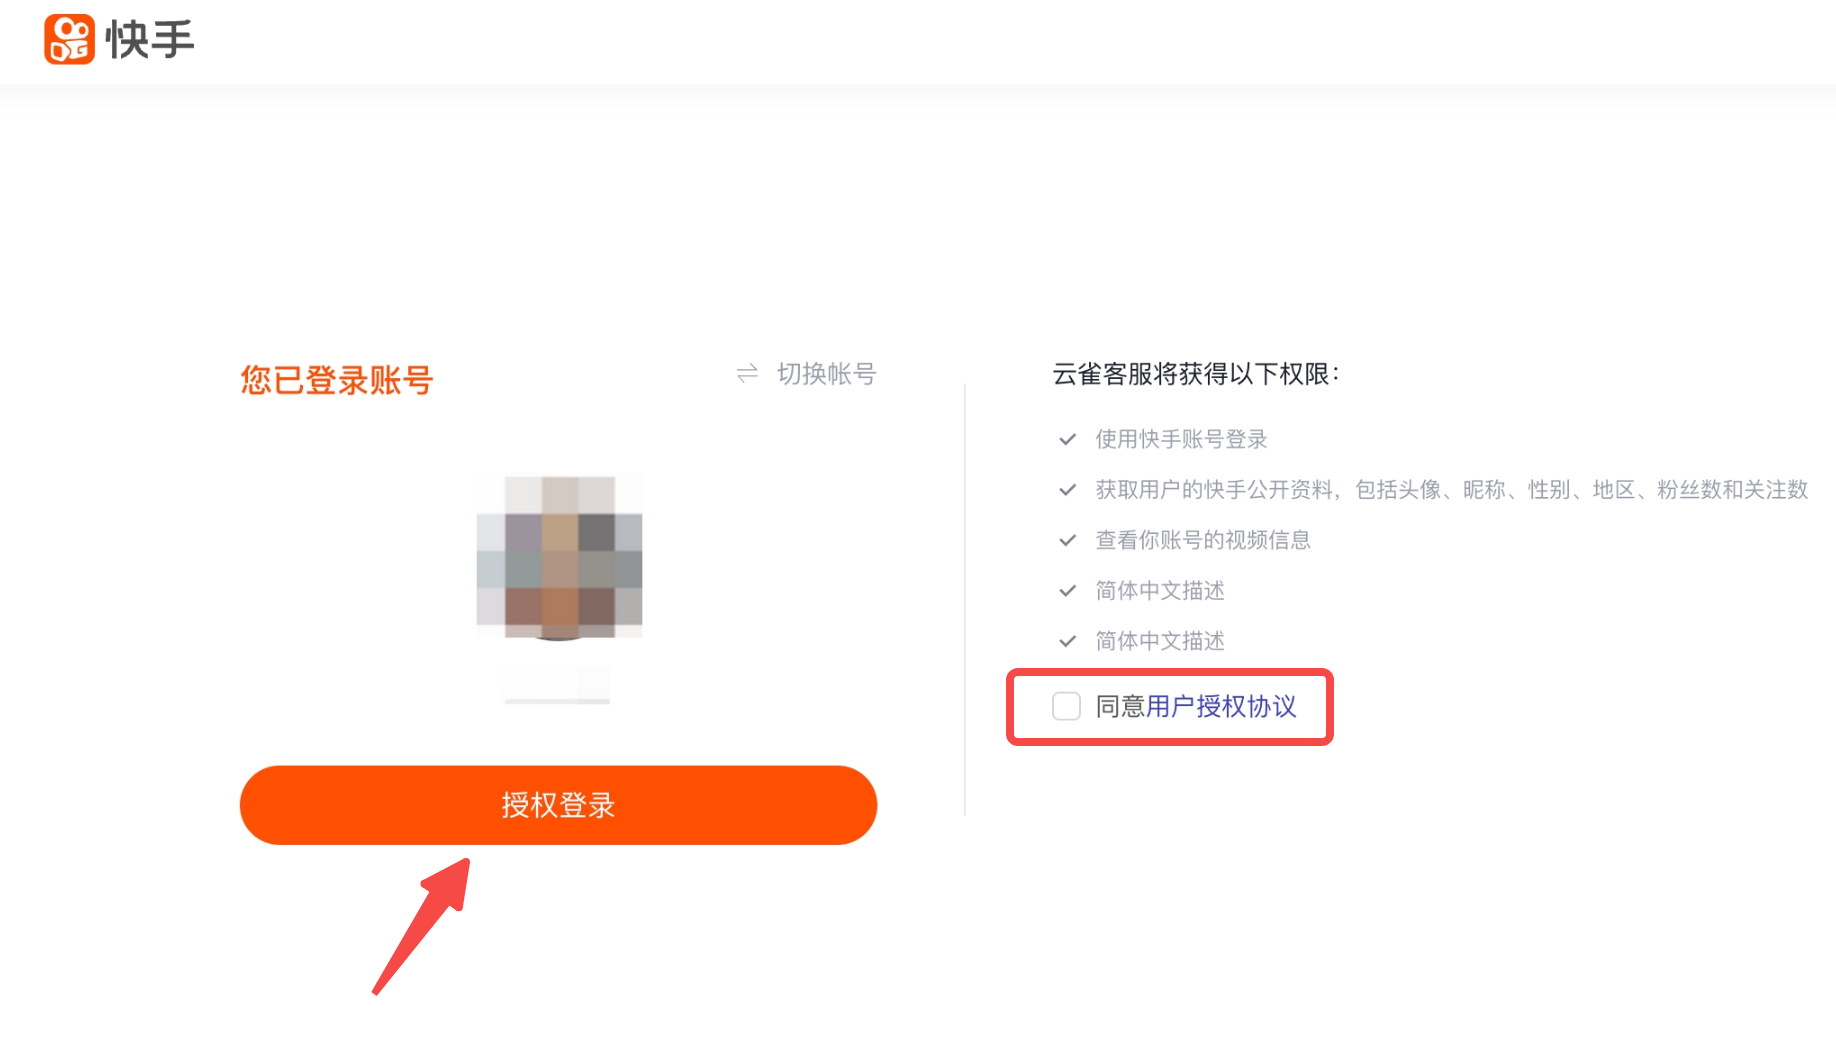This screenshot has width=1836, height=1038.
Task: Click the 您已登录账号 heading
Action: (x=336, y=380)
